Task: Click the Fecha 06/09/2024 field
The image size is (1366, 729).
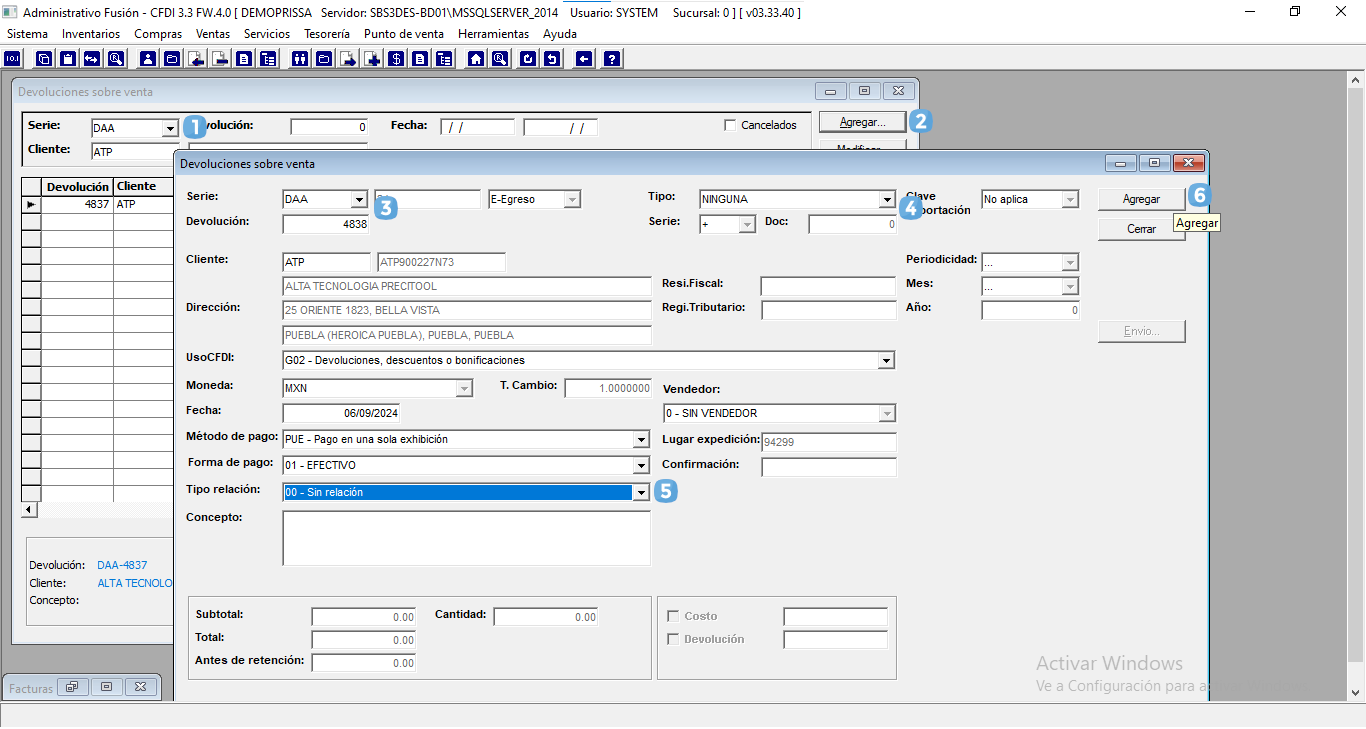Action: coord(340,413)
